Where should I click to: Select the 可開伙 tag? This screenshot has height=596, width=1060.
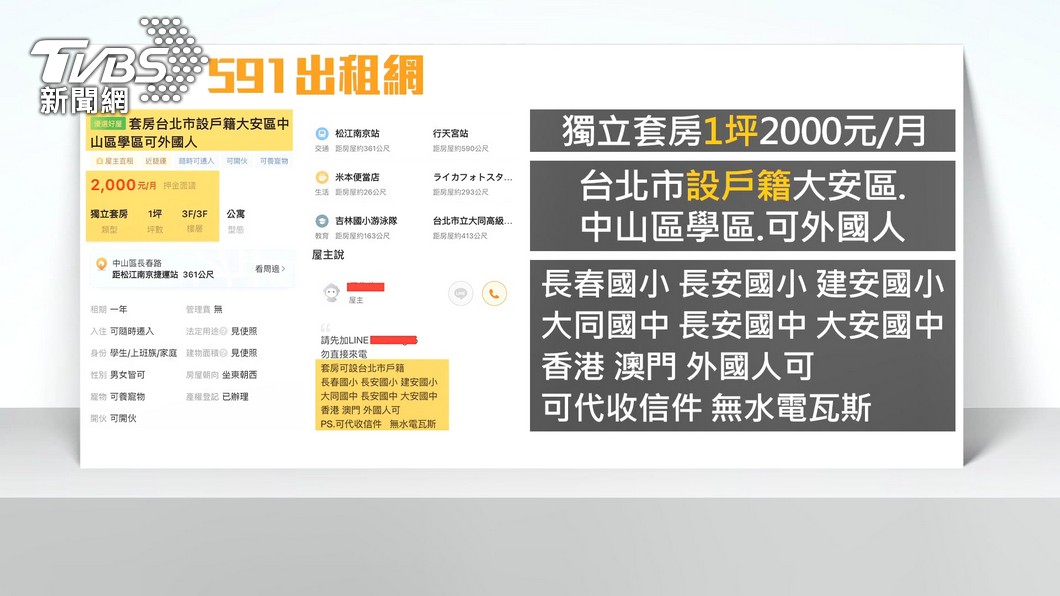click(237, 161)
